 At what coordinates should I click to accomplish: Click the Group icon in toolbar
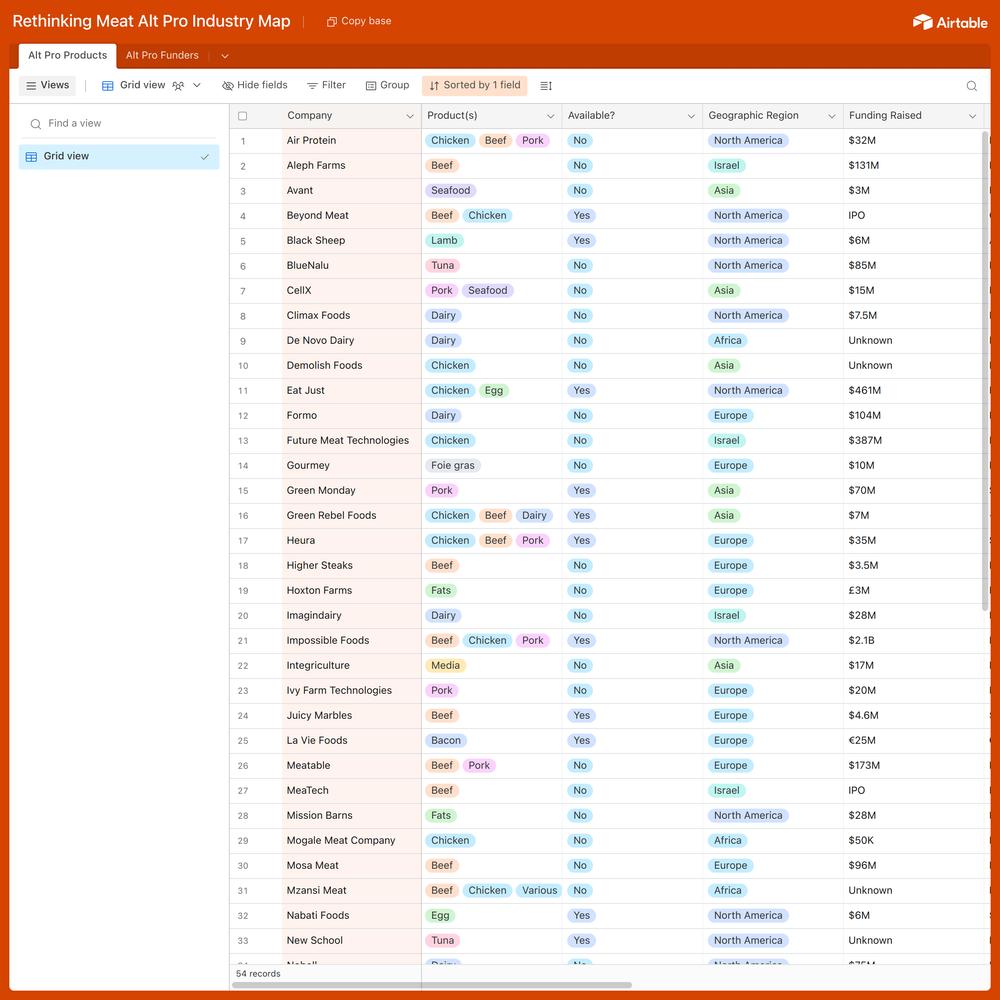371,85
